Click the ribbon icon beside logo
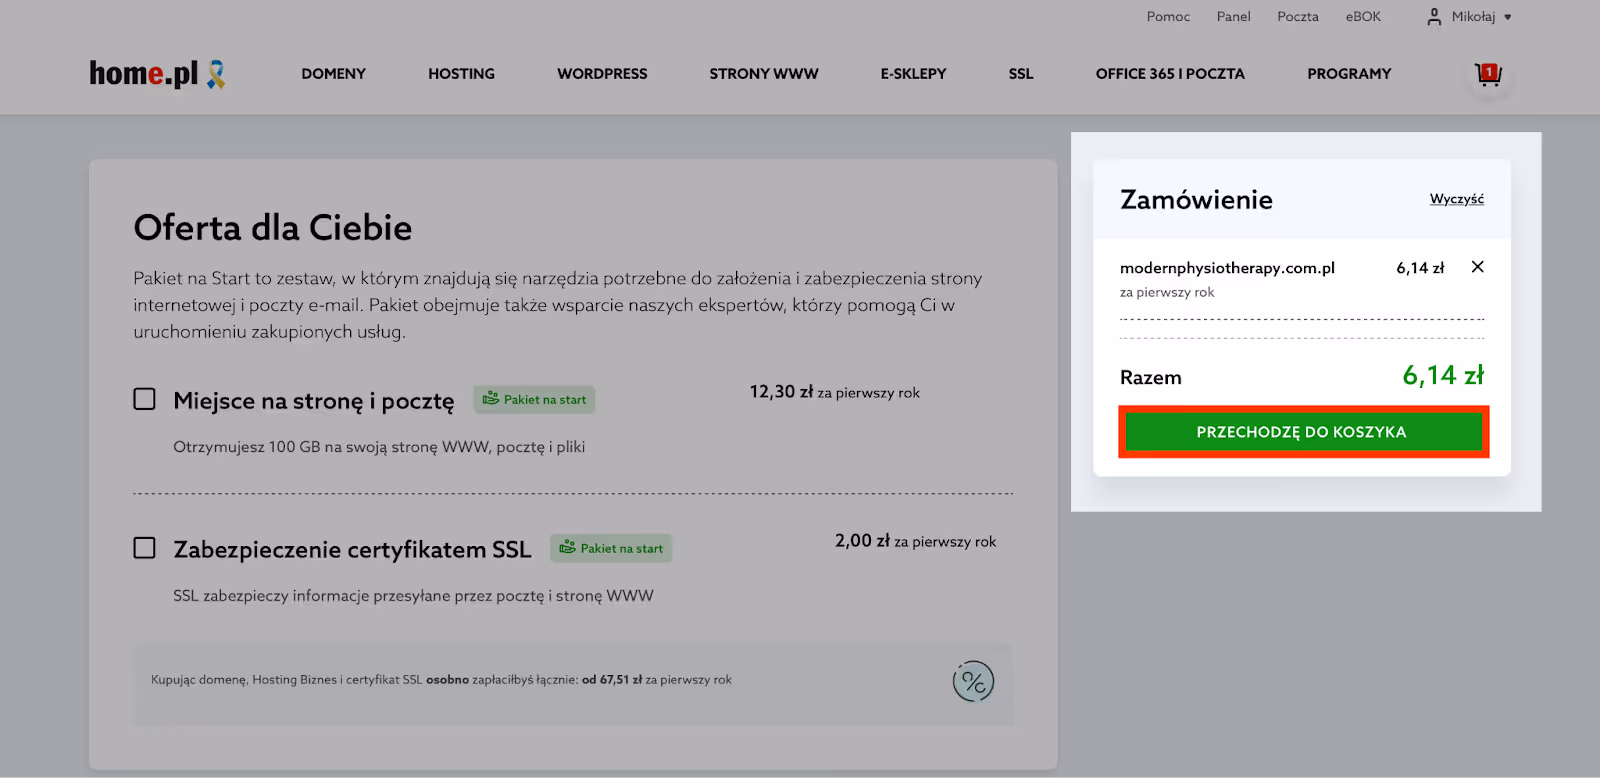Viewport: 1600px width, 778px height. pyautogui.click(x=216, y=74)
